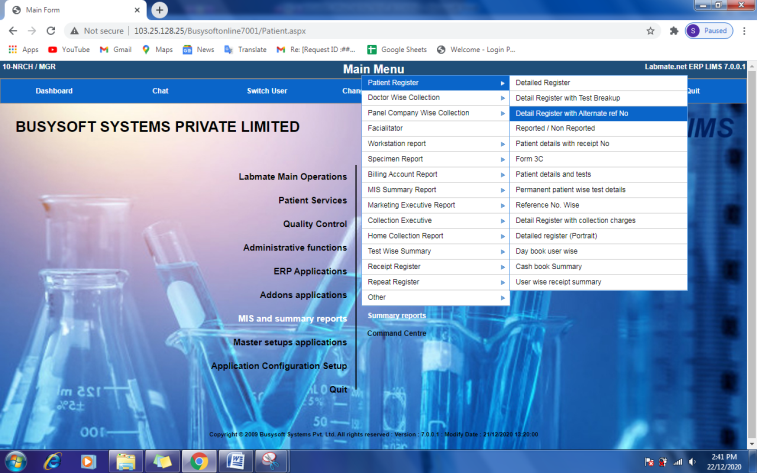The width and height of the screenshot is (757, 473).
Task: Open the YouTube bookmark
Action: [69, 49]
